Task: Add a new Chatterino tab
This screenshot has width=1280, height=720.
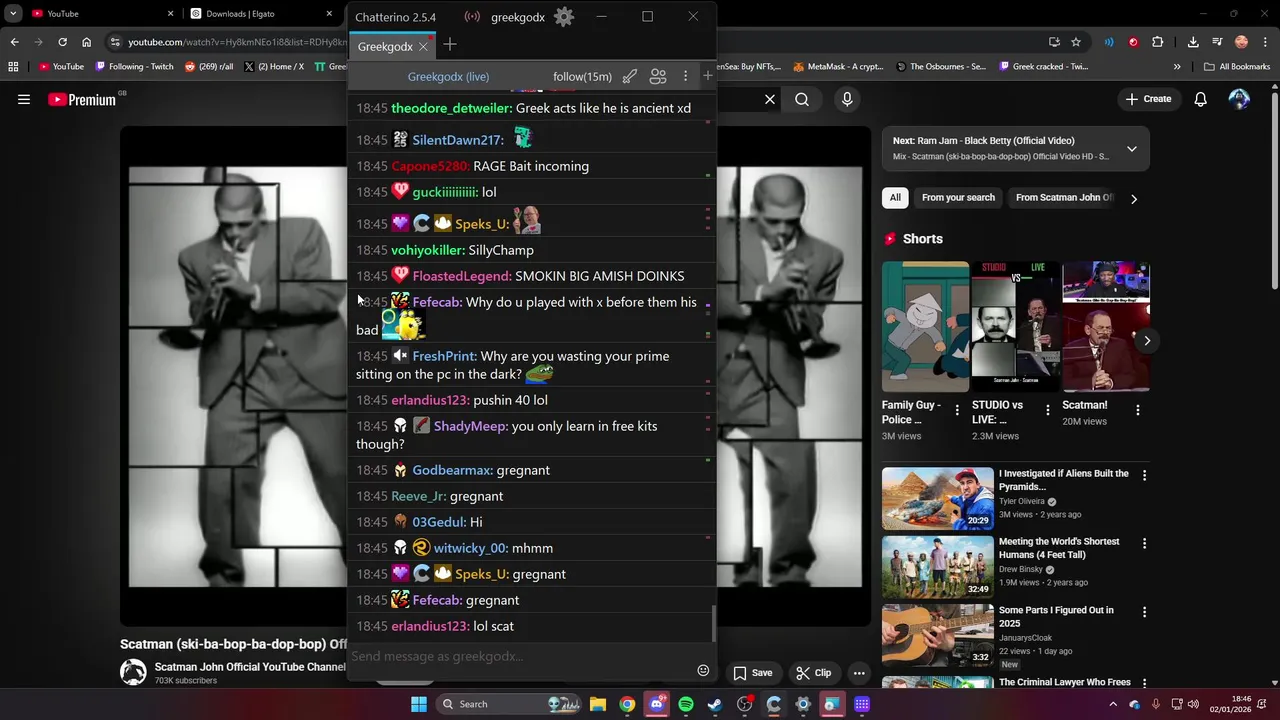Action: pos(450,44)
